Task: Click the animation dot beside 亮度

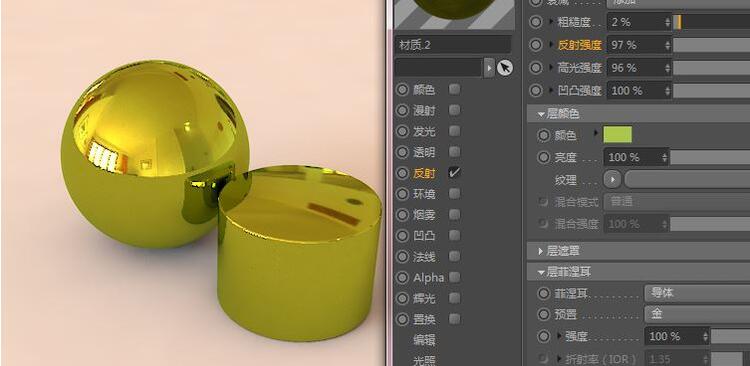Action: click(x=544, y=157)
